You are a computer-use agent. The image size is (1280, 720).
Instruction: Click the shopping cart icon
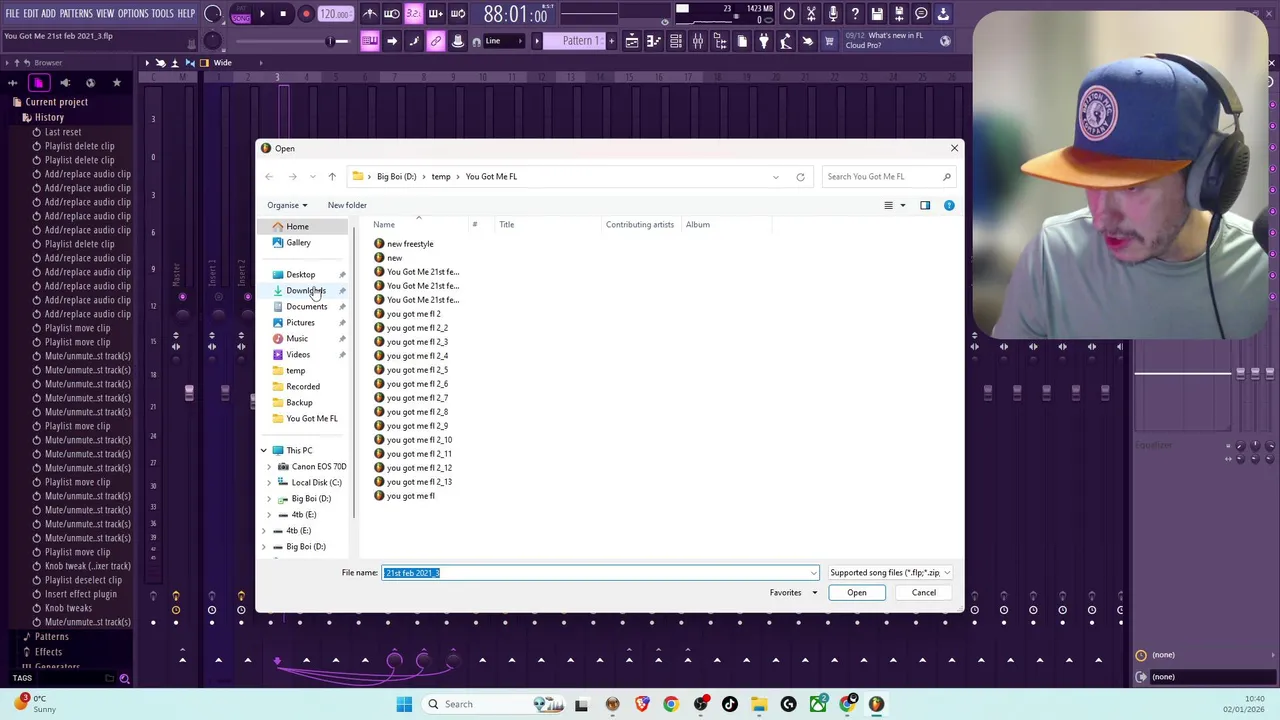pyautogui.click(x=829, y=41)
